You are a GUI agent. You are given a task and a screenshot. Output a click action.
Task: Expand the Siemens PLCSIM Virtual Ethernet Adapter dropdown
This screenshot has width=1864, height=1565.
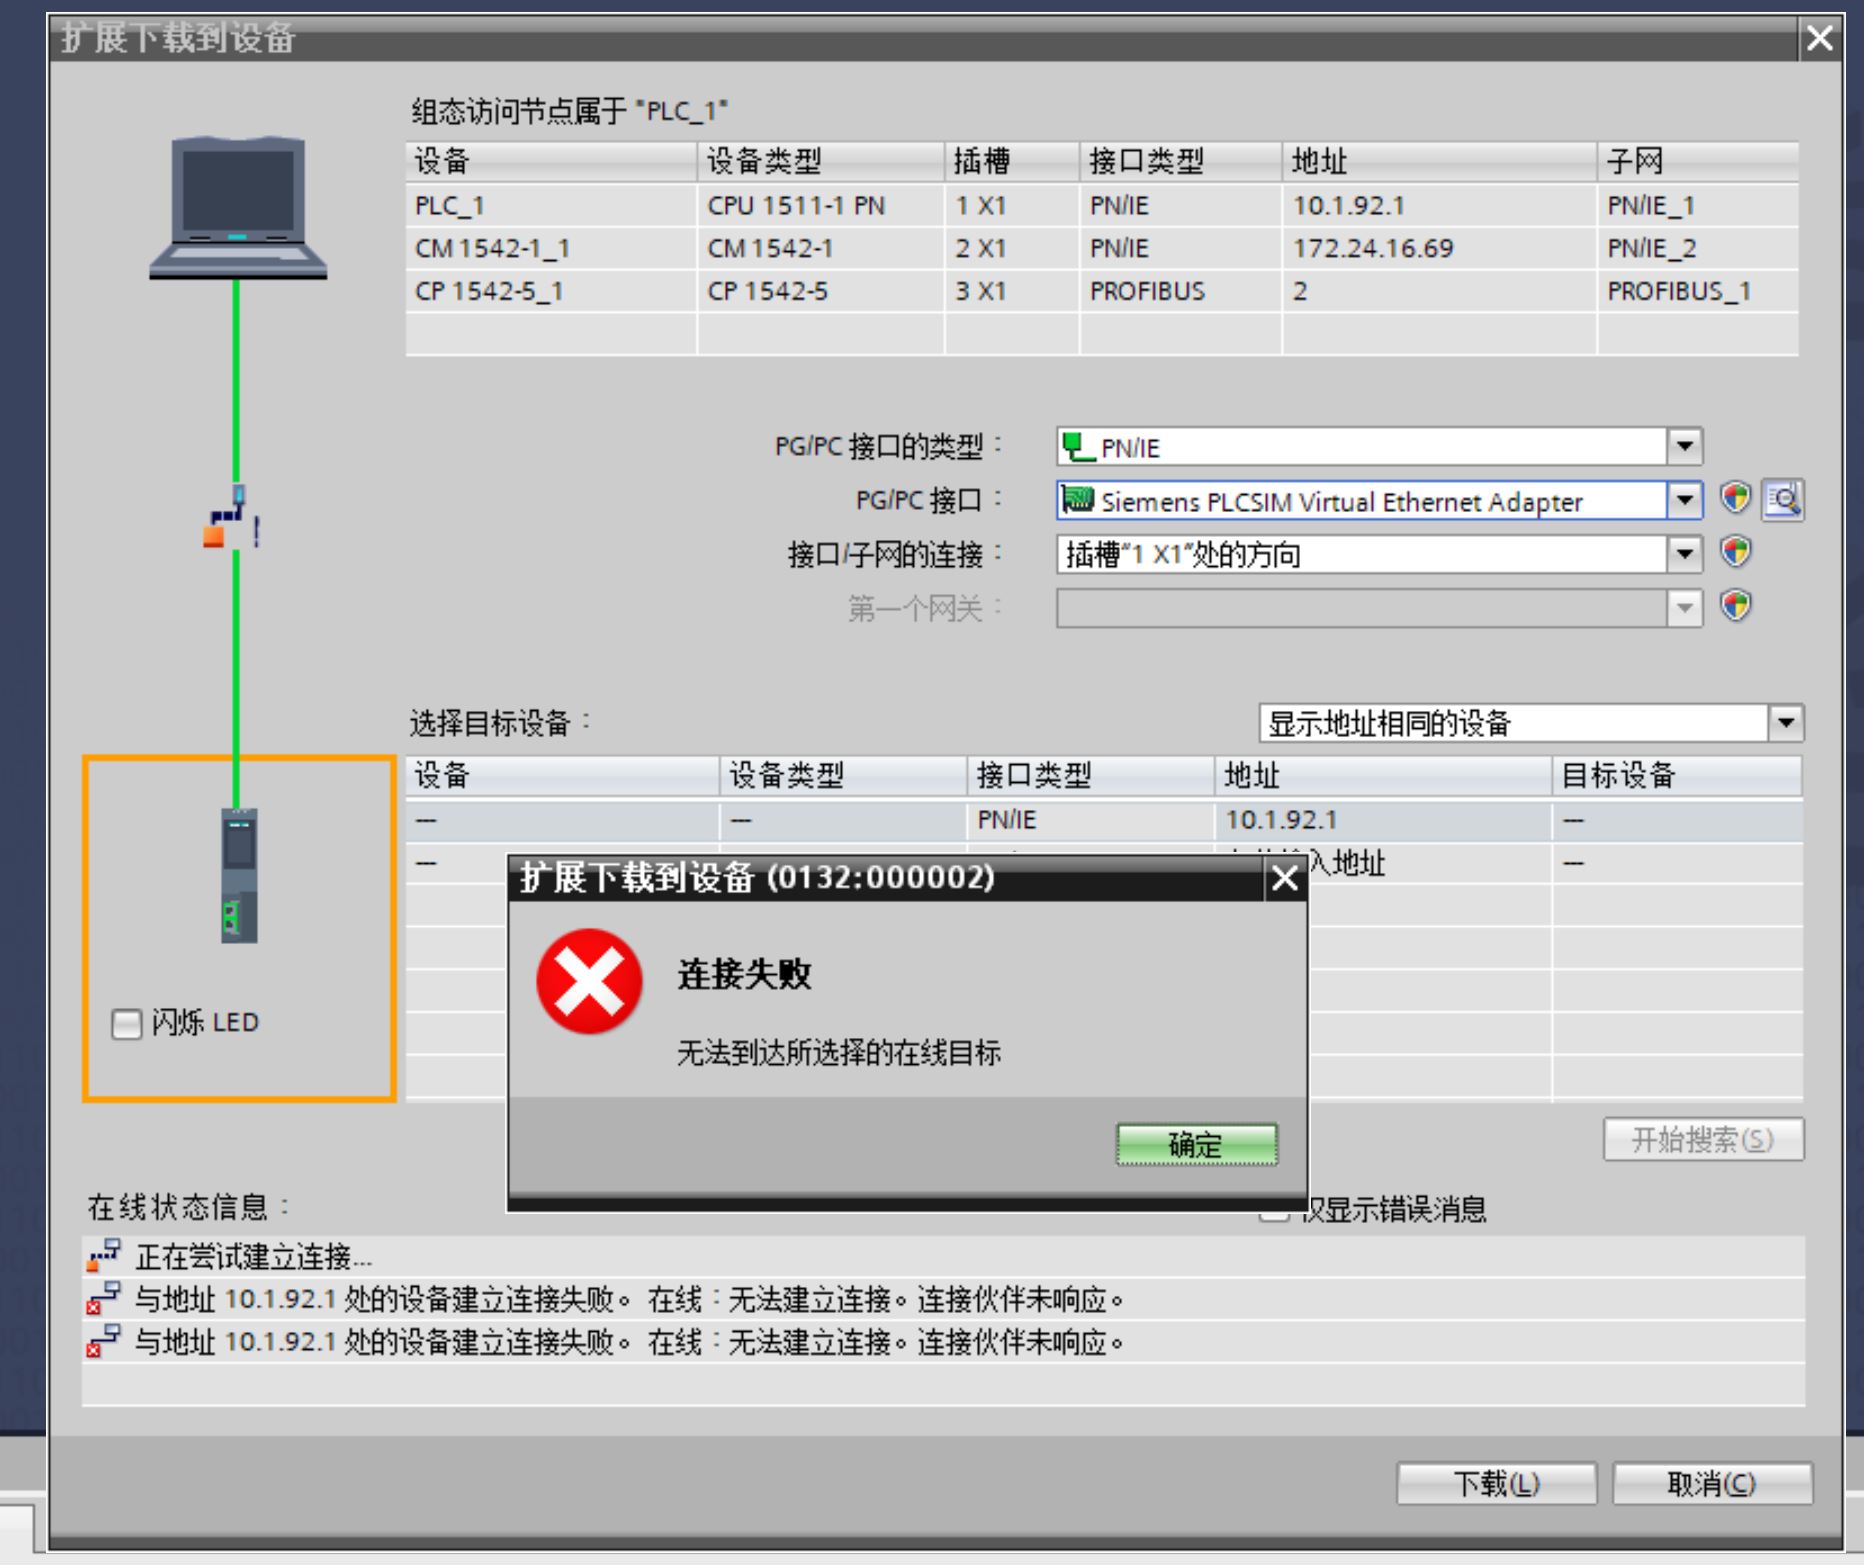1684,500
